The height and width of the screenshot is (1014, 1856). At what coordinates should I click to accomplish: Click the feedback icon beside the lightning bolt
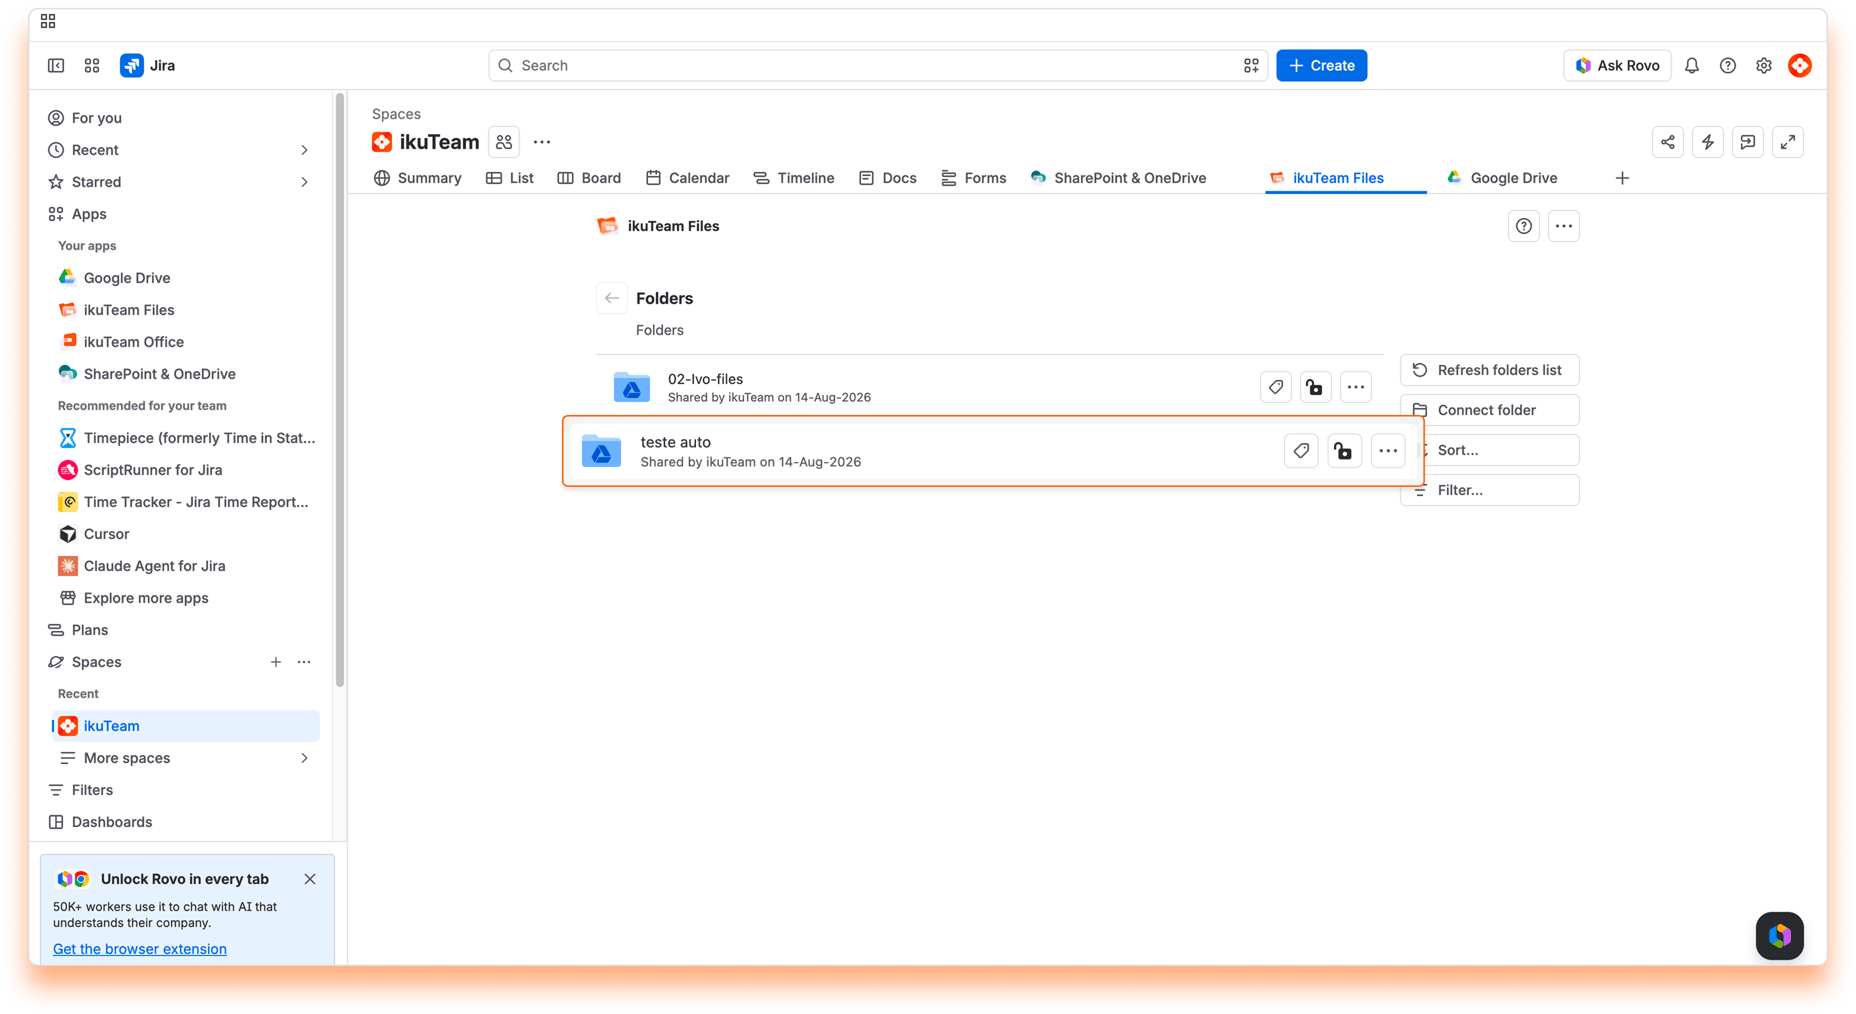pos(1747,142)
